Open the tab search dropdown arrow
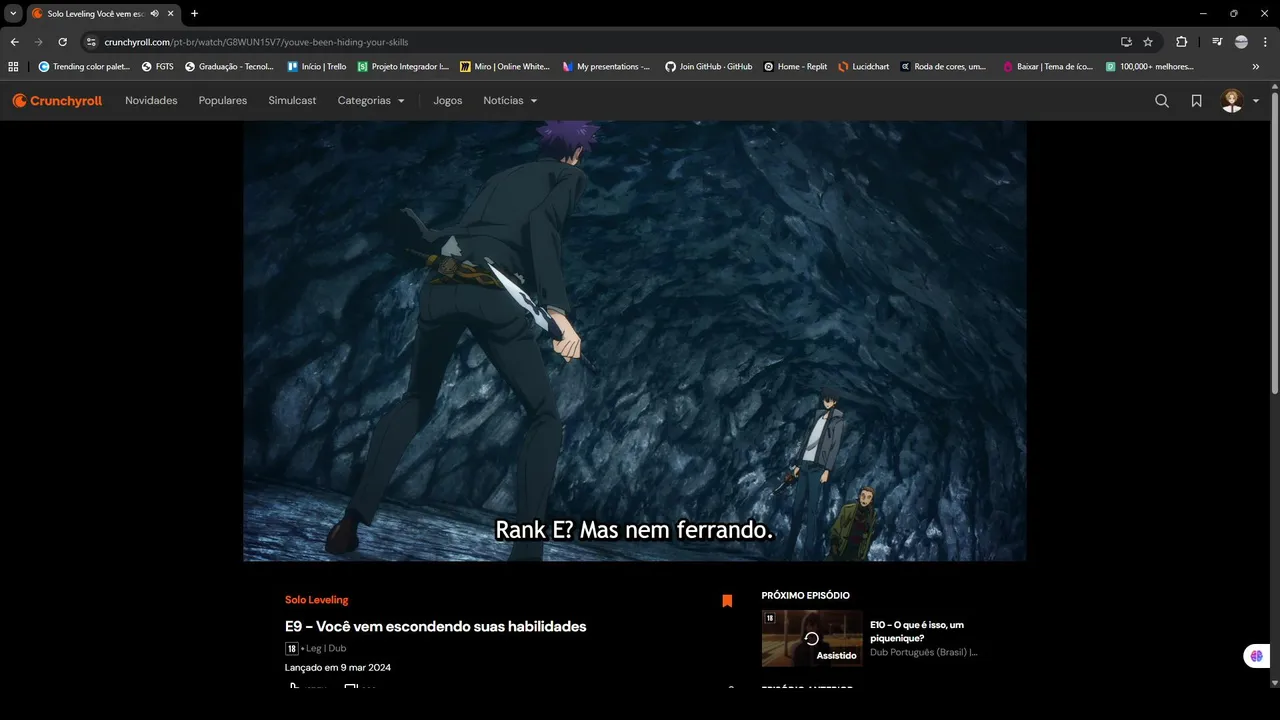The width and height of the screenshot is (1280, 720). tap(14, 13)
